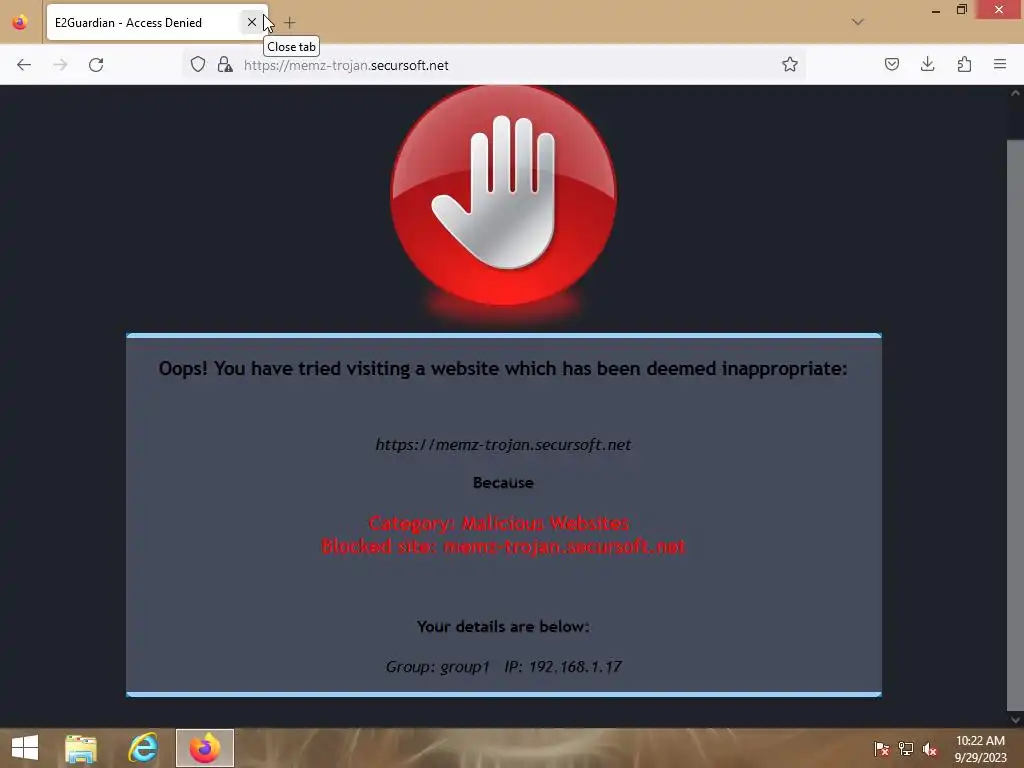Open the Windows Start menu

25,748
